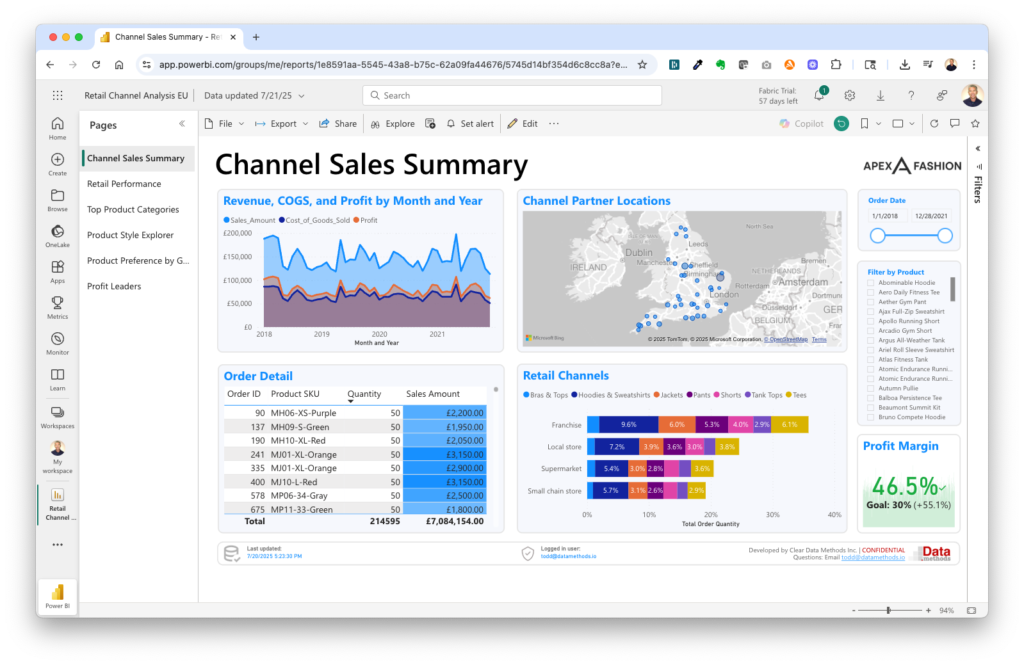Select the Atlas Fitness Tank checkbox
This screenshot has width=1024, height=665.
[871, 360]
